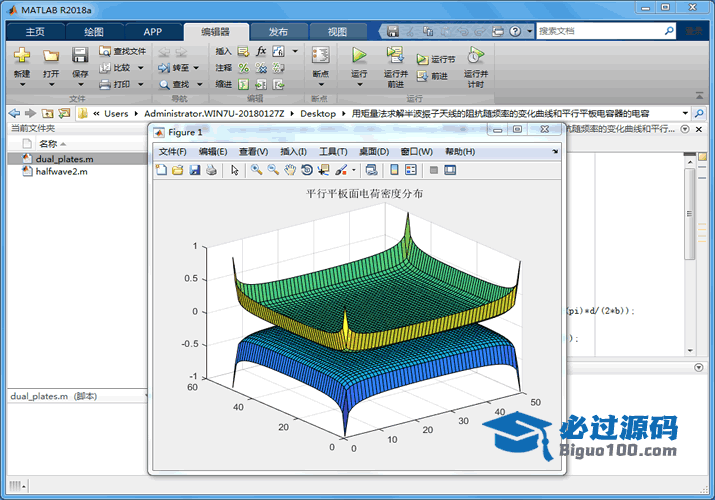
Task: Click the fx insert function icon
Action: click(x=261, y=51)
